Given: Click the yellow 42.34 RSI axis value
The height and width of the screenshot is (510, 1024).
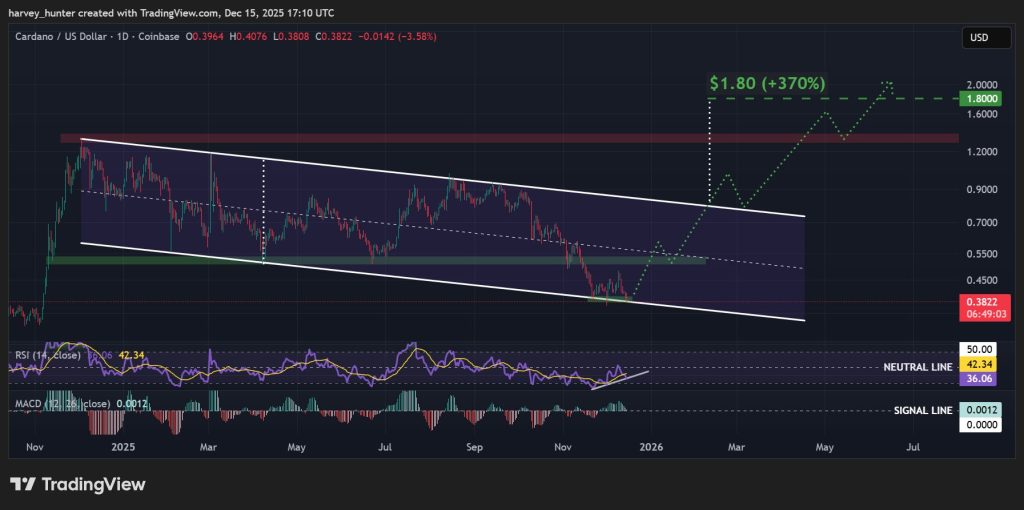Looking at the screenshot, I should tap(976, 366).
